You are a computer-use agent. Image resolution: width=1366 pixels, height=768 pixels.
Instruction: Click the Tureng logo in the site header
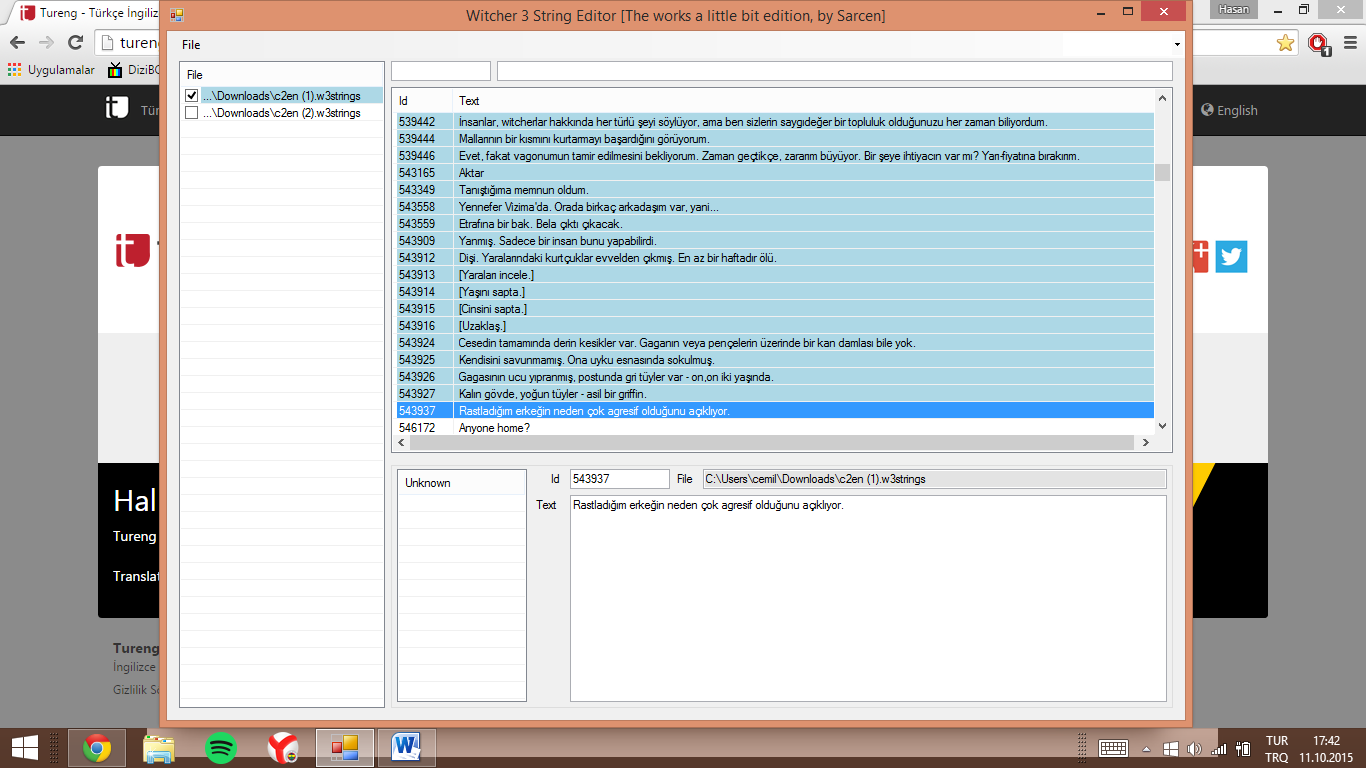[118, 108]
